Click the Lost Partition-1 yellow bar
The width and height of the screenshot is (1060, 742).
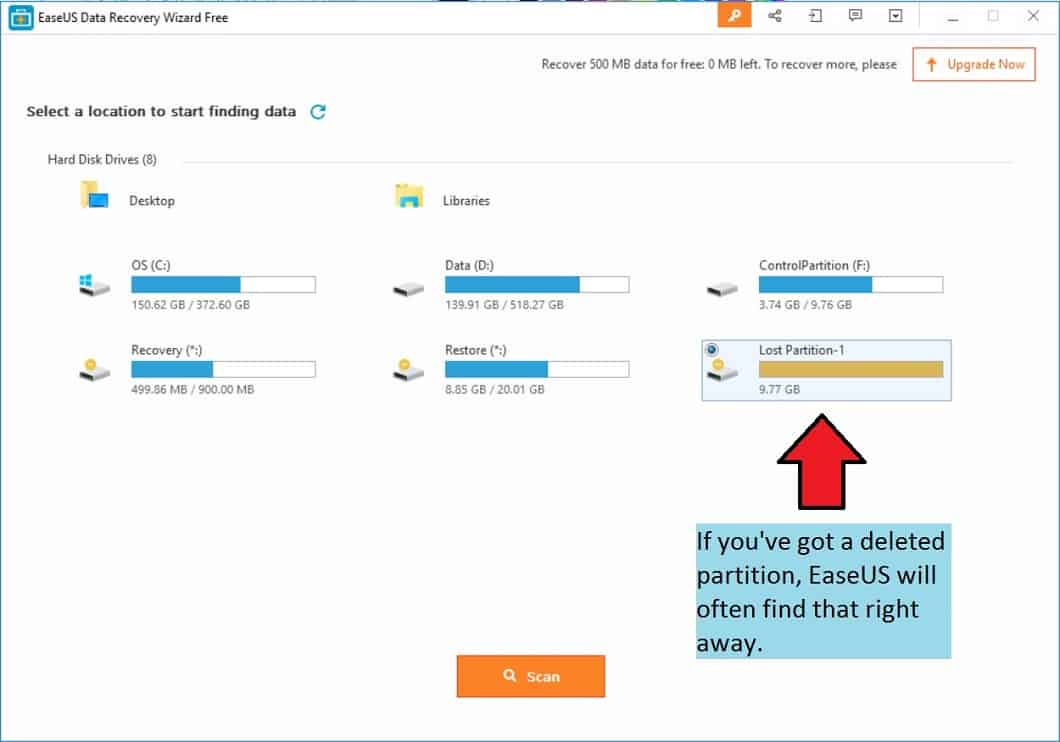[x=850, y=369]
